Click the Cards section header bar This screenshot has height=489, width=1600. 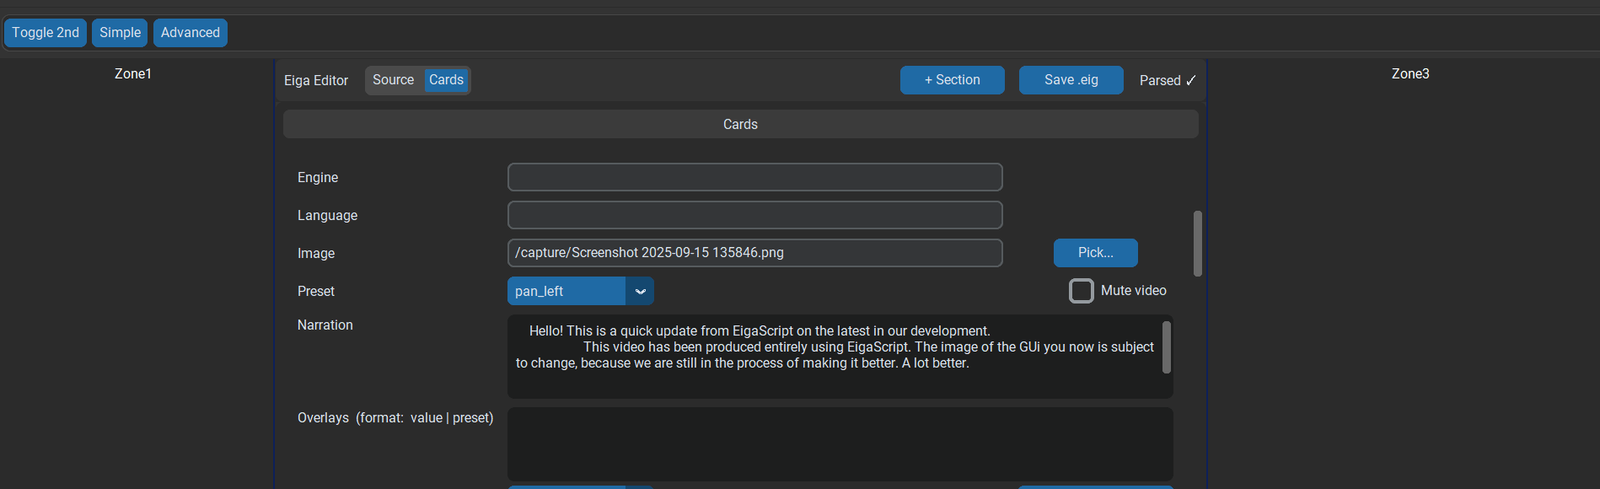coord(740,124)
